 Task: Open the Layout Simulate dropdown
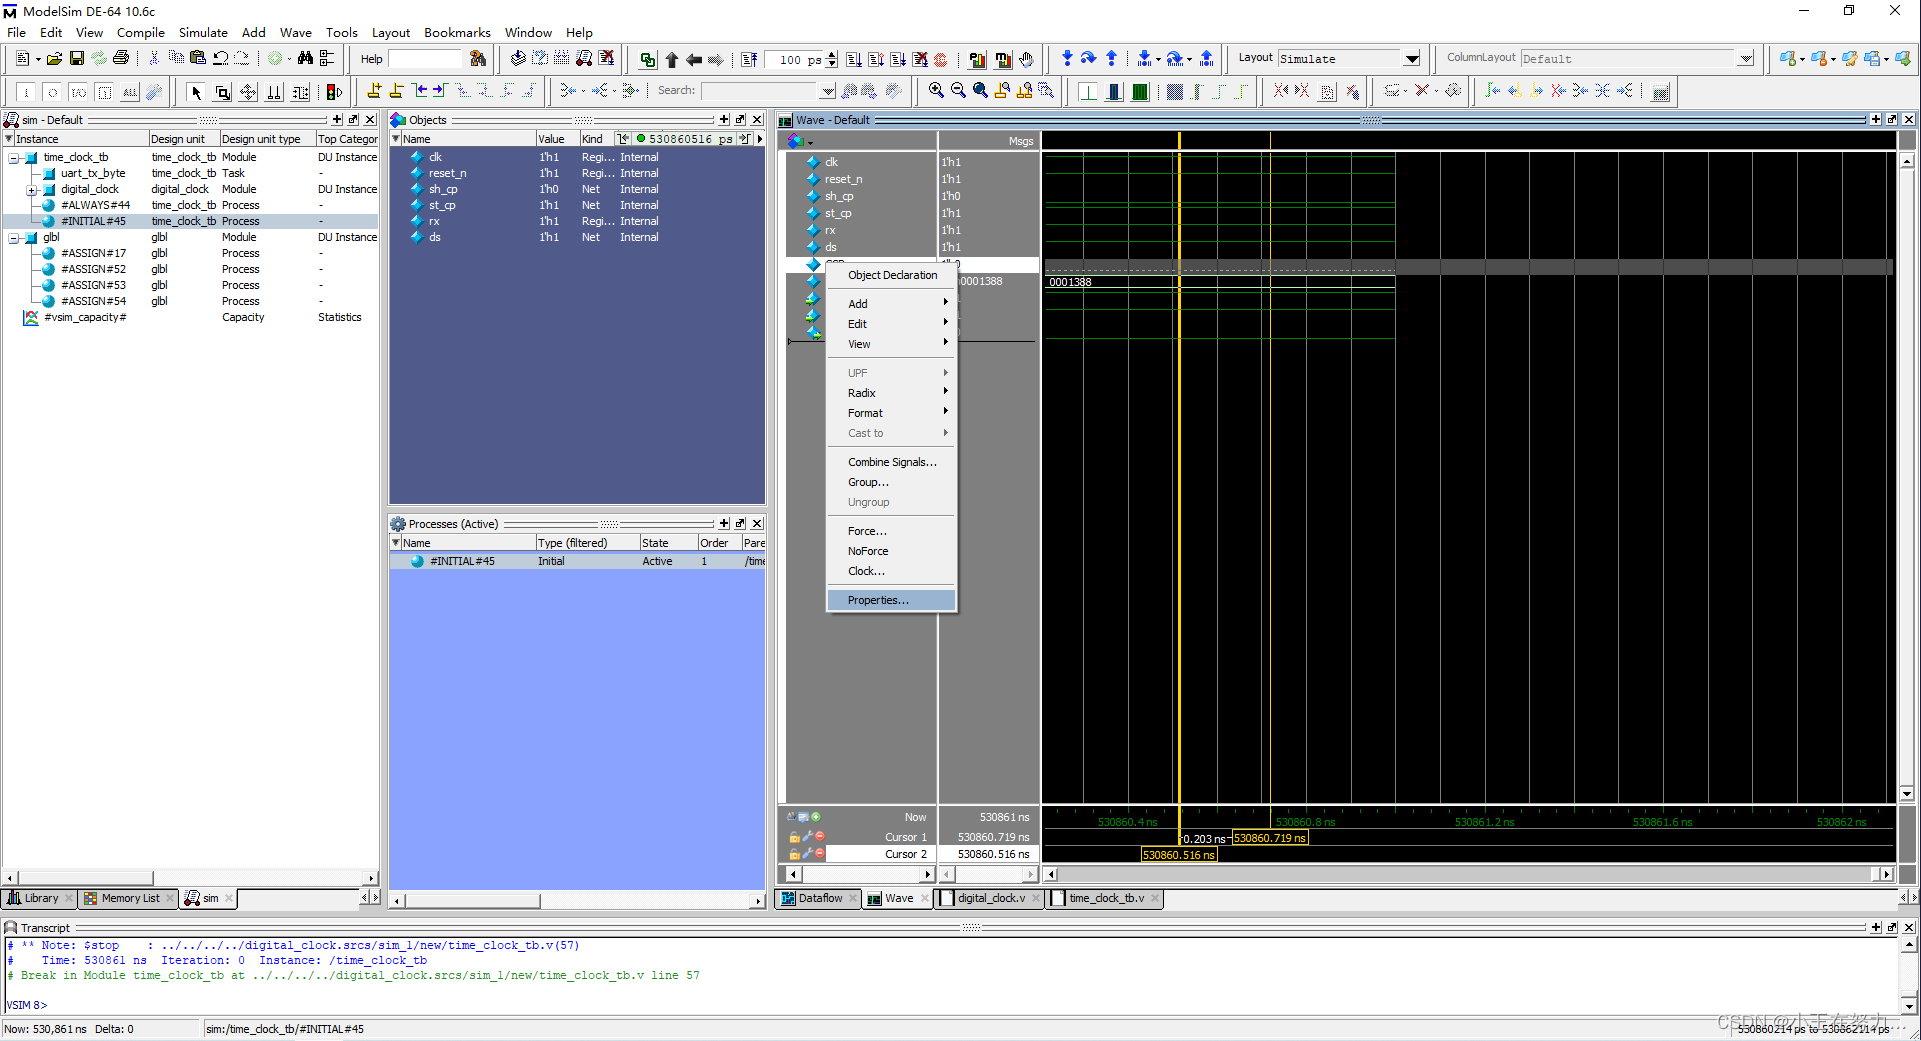point(1411,59)
